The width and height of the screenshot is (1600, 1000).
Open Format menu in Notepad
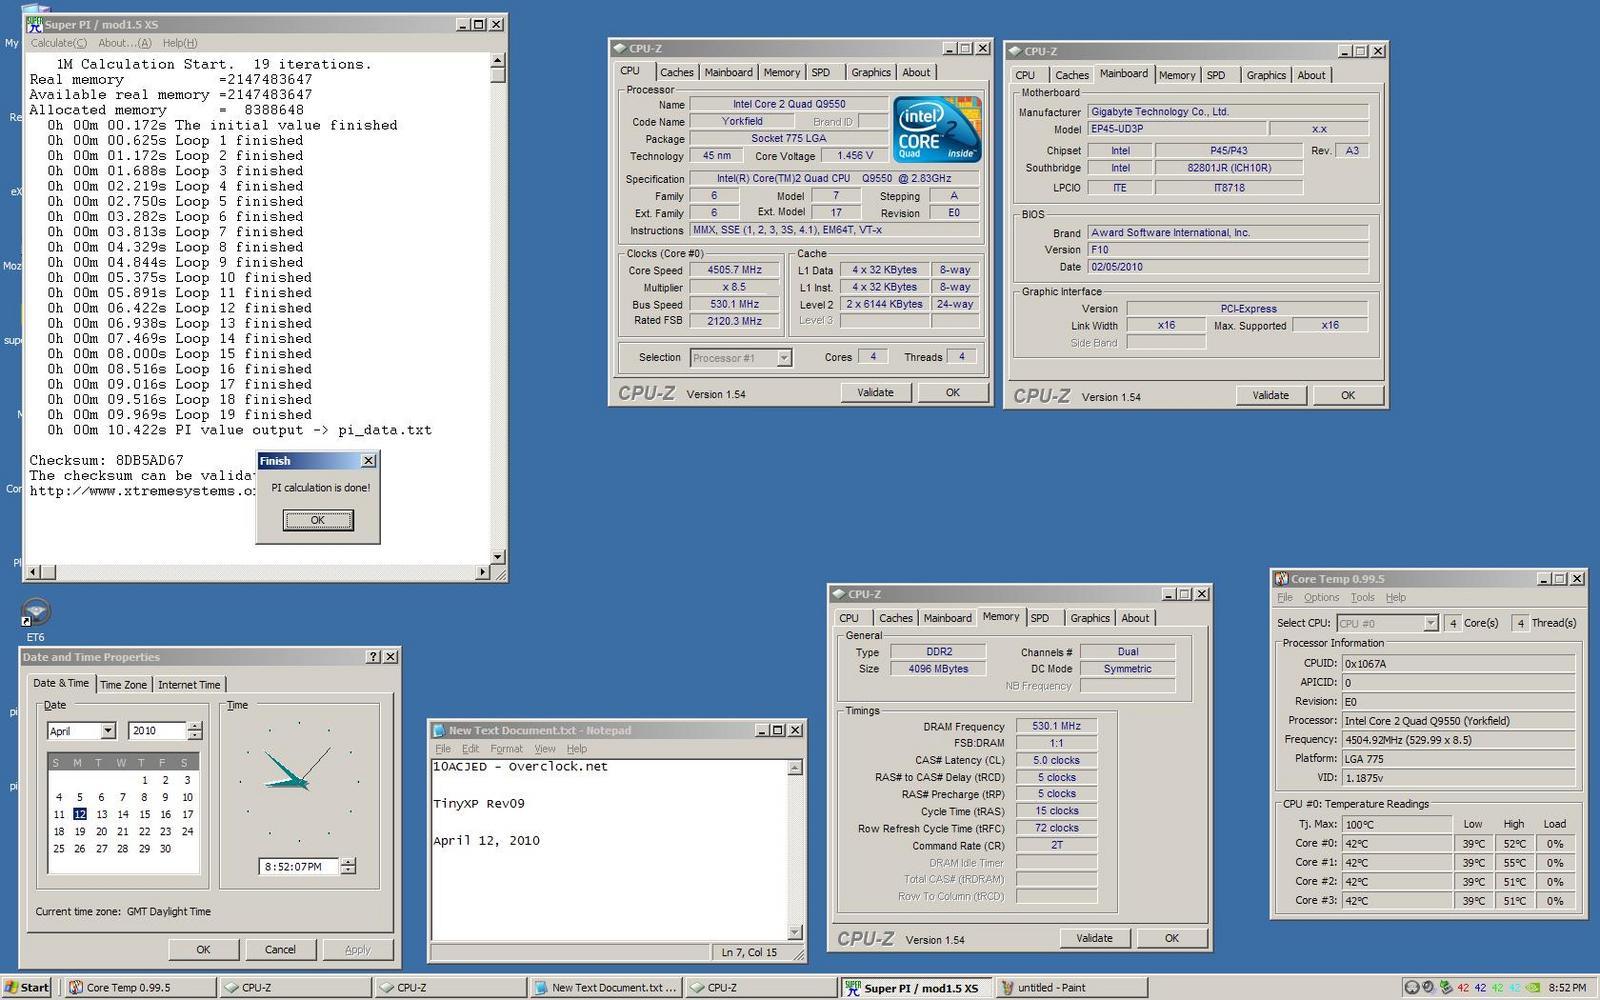click(506, 748)
